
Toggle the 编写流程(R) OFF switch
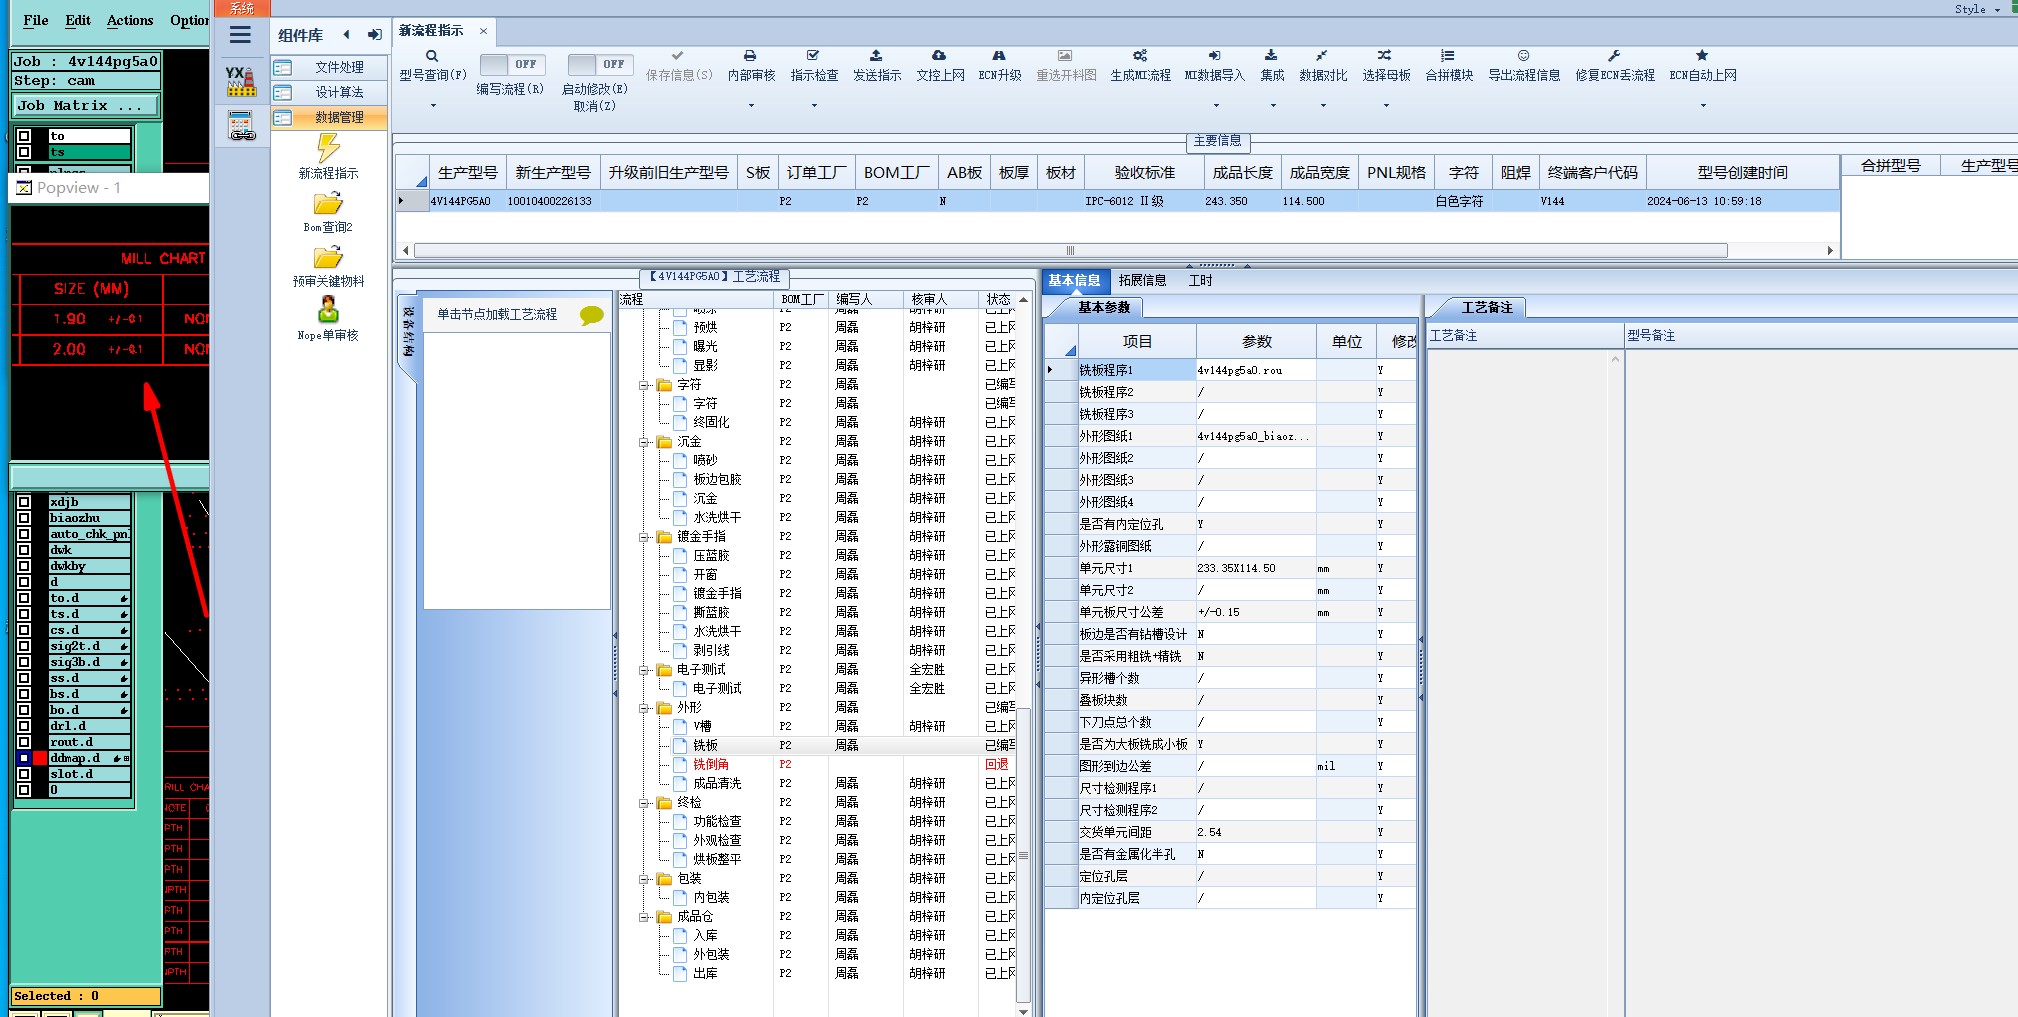point(512,64)
